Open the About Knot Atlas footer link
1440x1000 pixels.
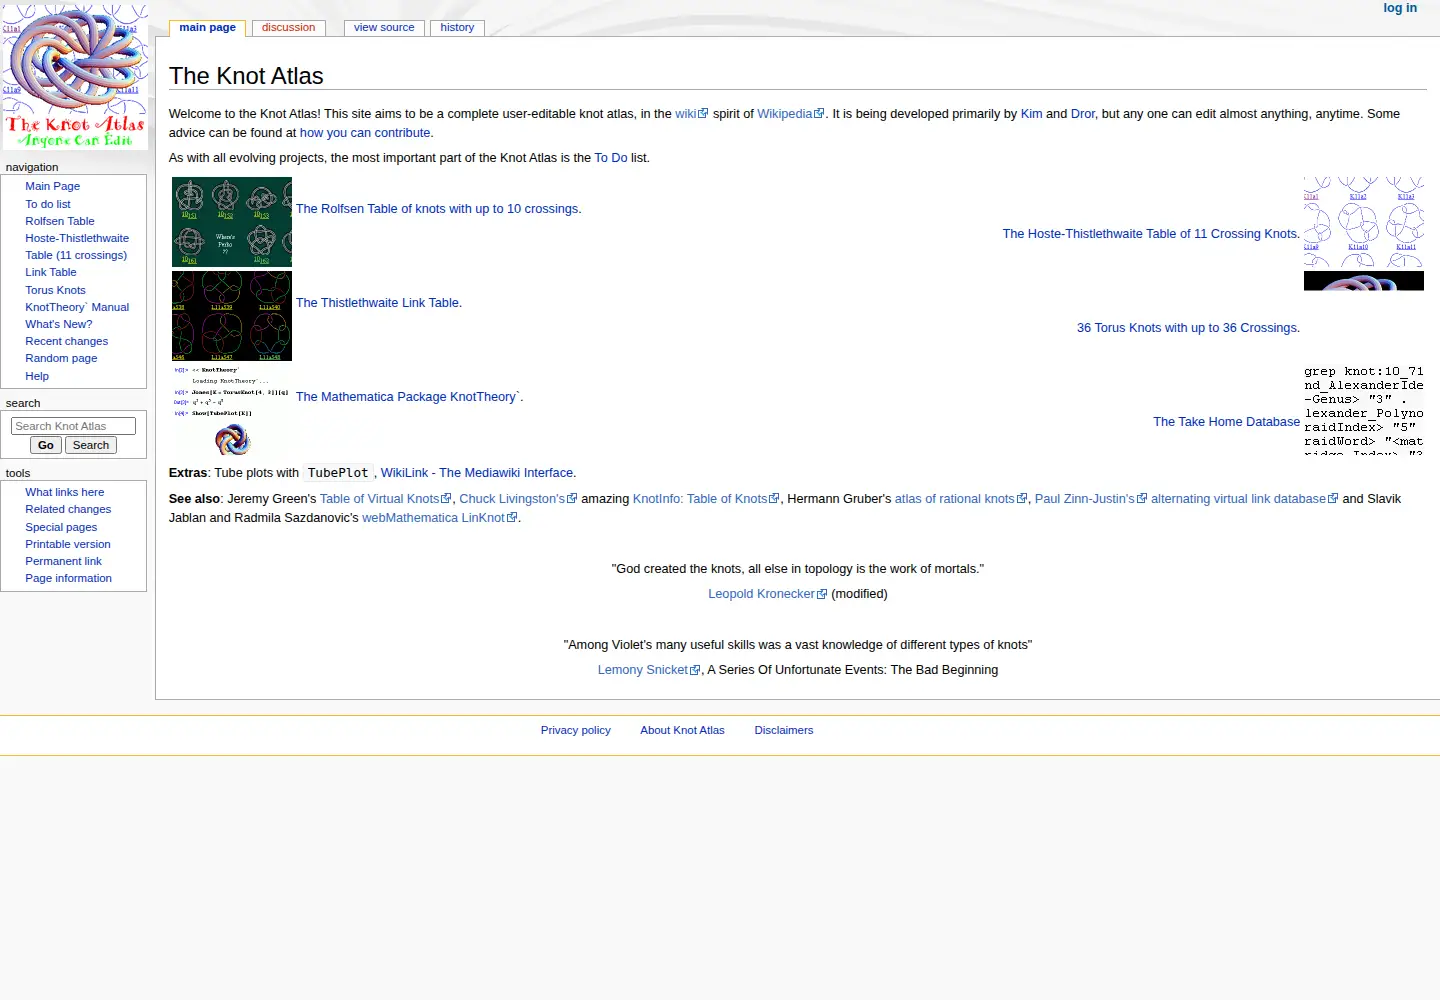(x=682, y=730)
